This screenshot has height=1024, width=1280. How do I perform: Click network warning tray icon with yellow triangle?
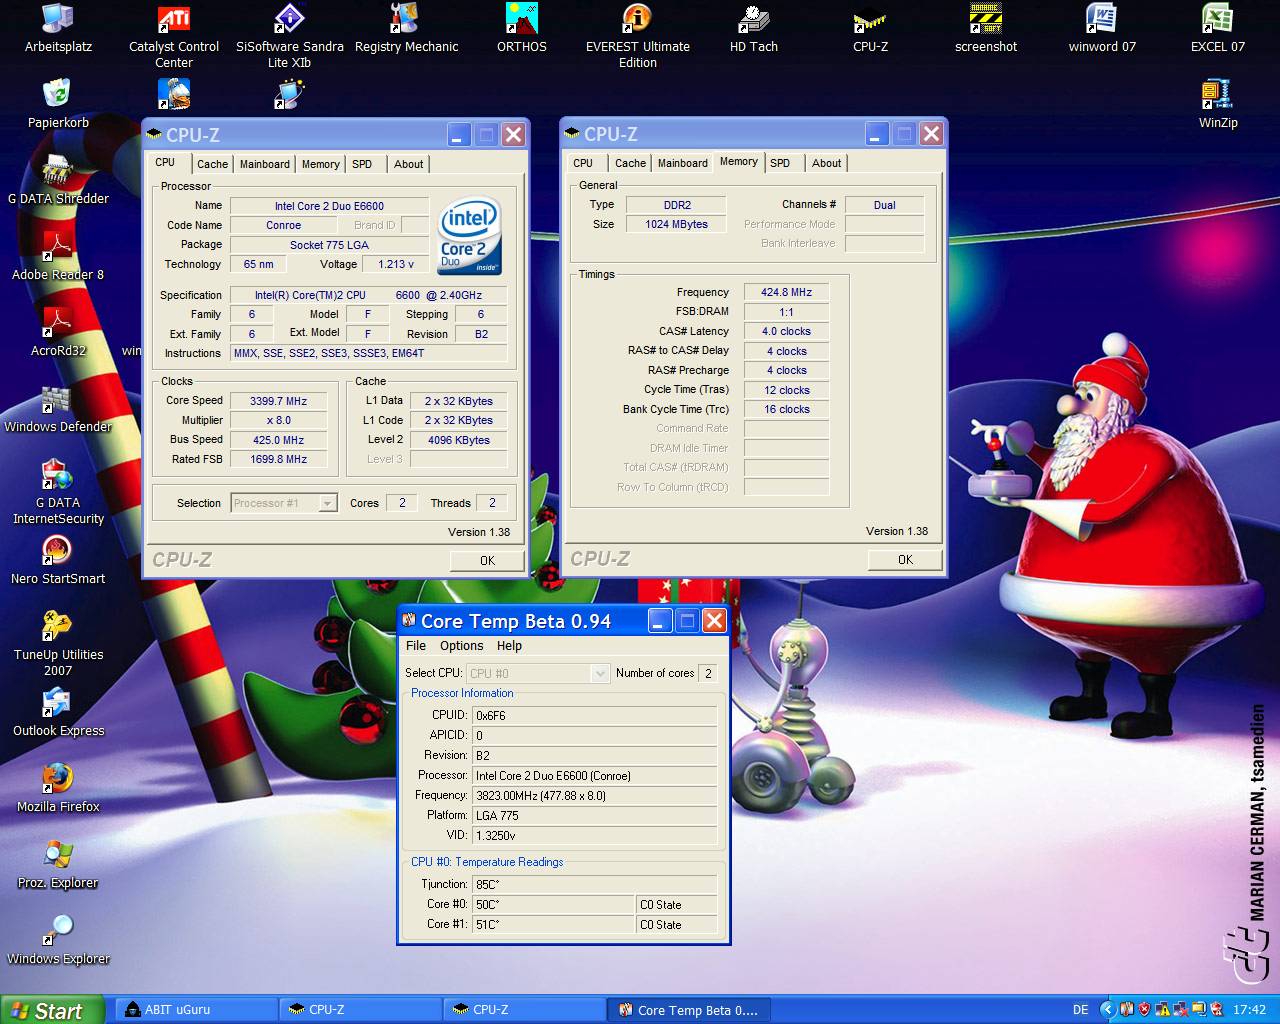(1162, 1010)
